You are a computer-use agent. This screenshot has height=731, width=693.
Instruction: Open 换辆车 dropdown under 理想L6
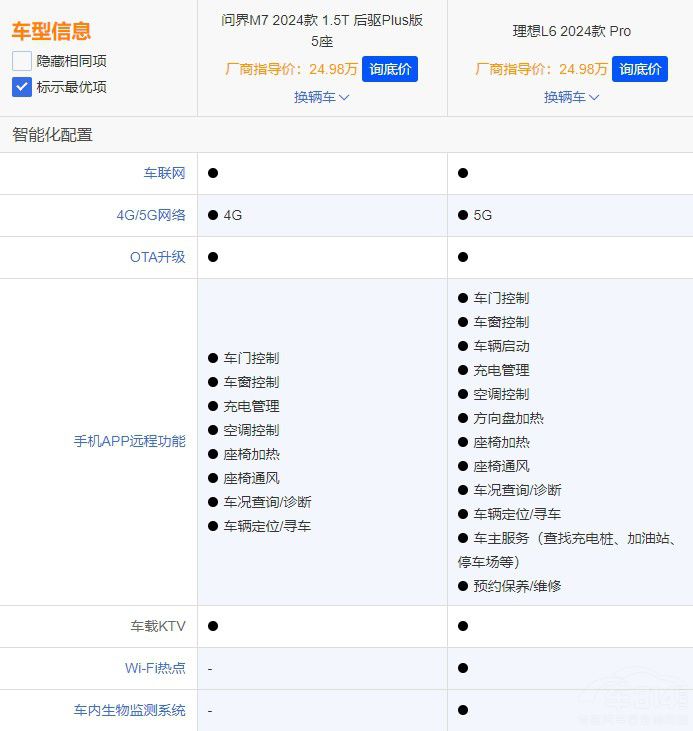[x=572, y=97]
